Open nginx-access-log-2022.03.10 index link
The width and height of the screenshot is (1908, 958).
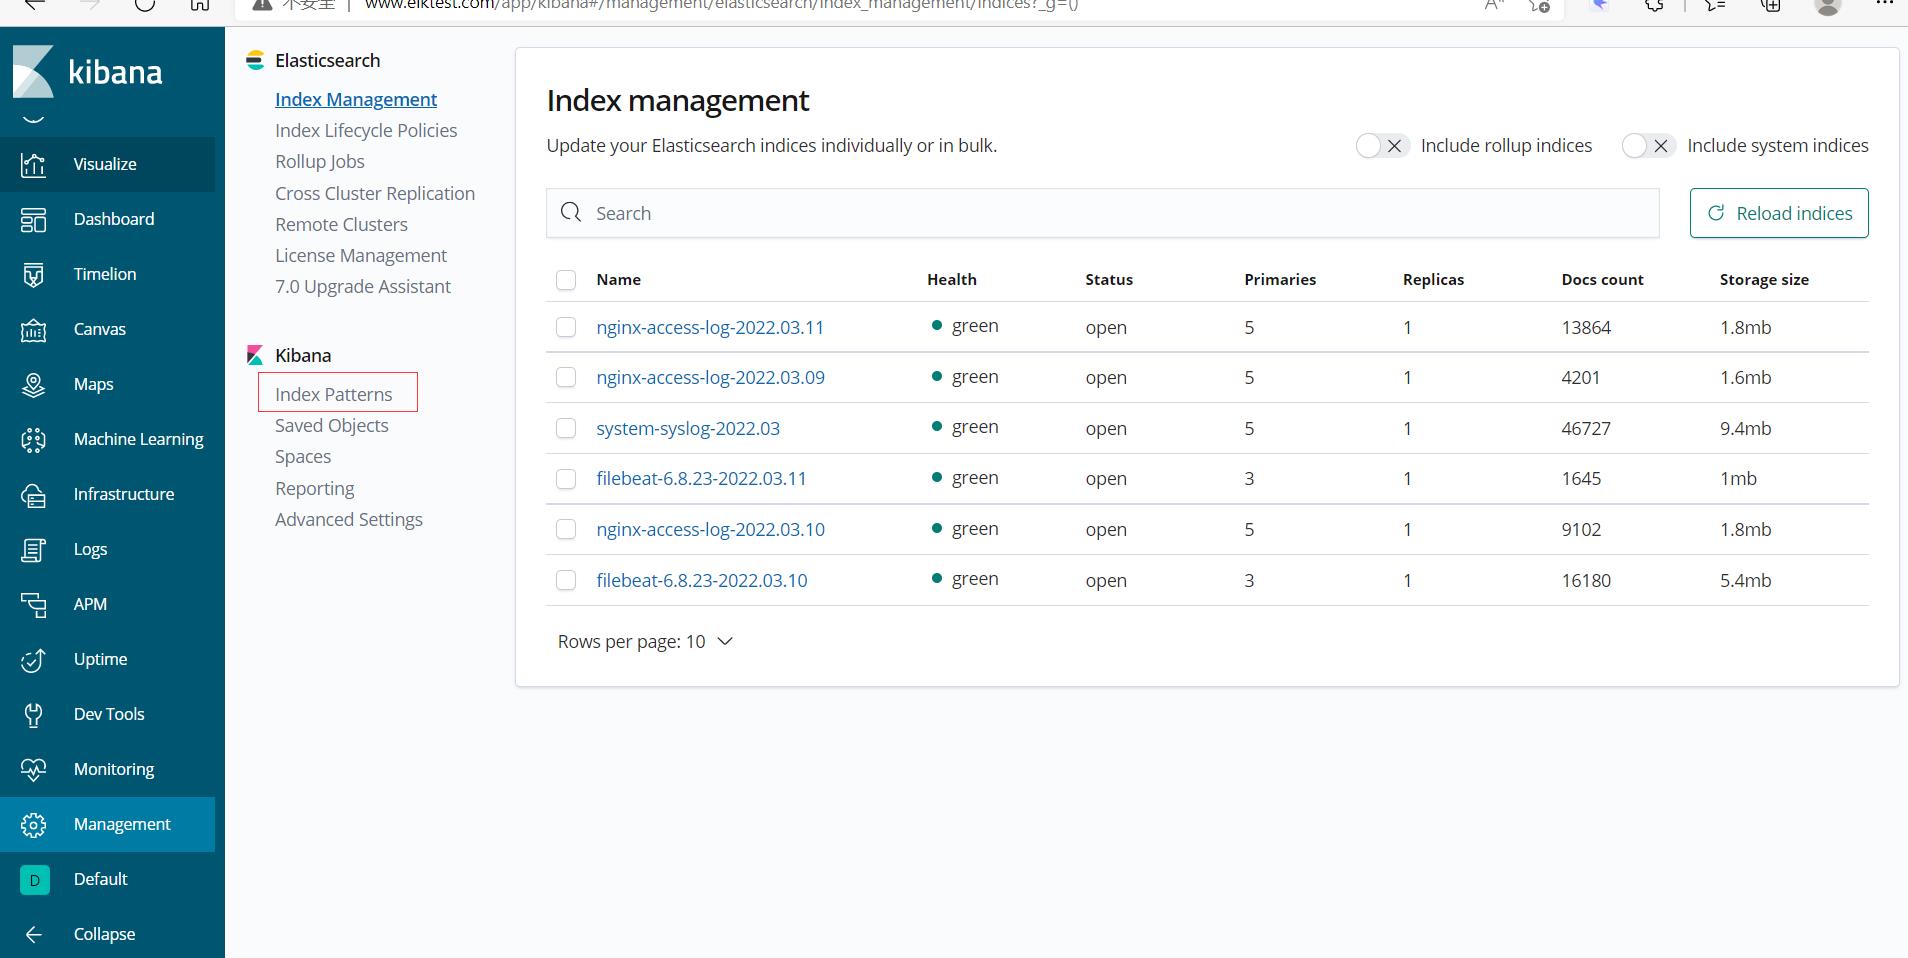coord(710,529)
